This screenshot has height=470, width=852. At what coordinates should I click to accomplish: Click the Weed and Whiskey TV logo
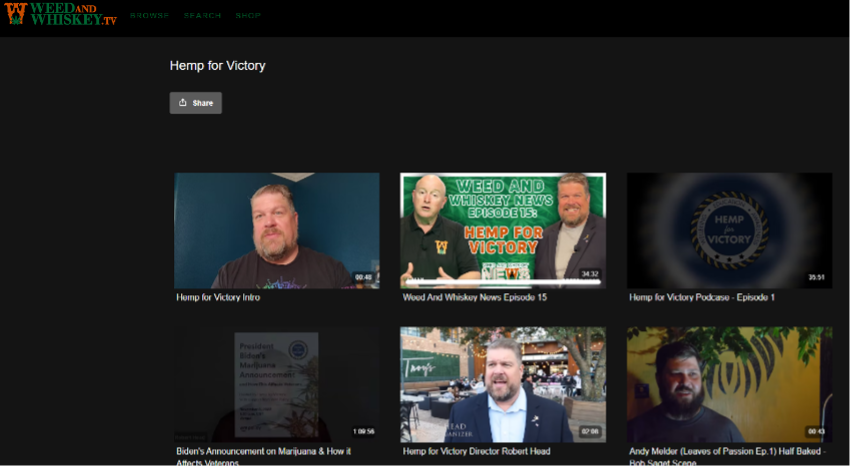(x=61, y=15)
